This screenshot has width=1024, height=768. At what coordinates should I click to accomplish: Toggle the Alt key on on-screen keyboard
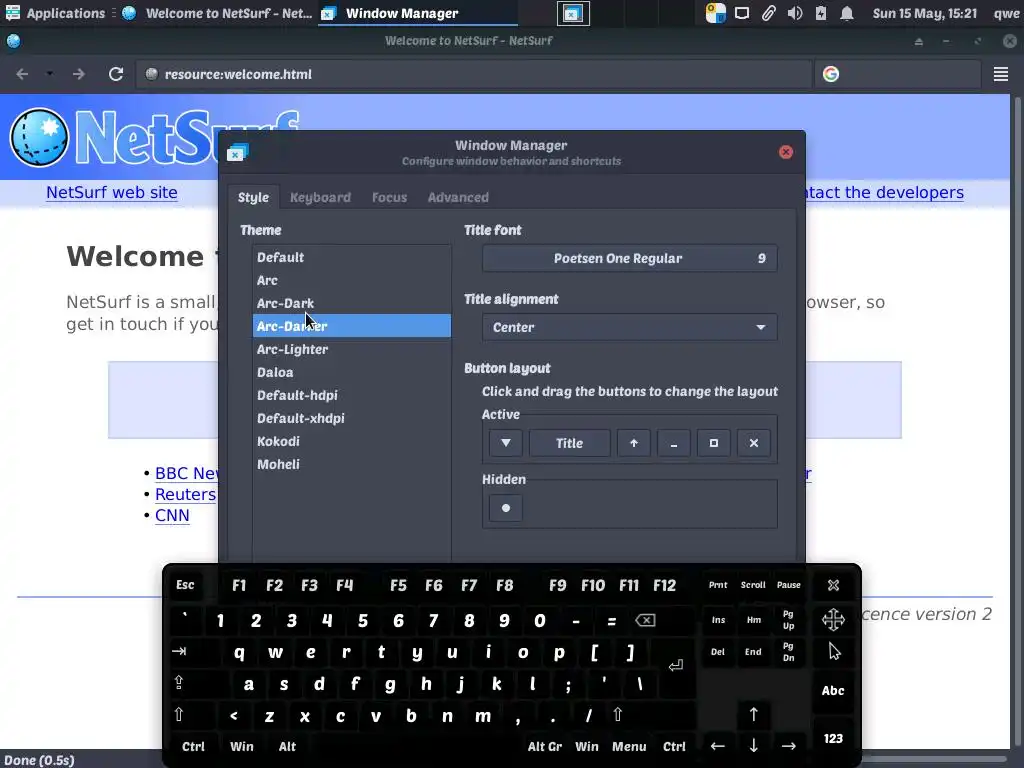[x=287, y=746]
